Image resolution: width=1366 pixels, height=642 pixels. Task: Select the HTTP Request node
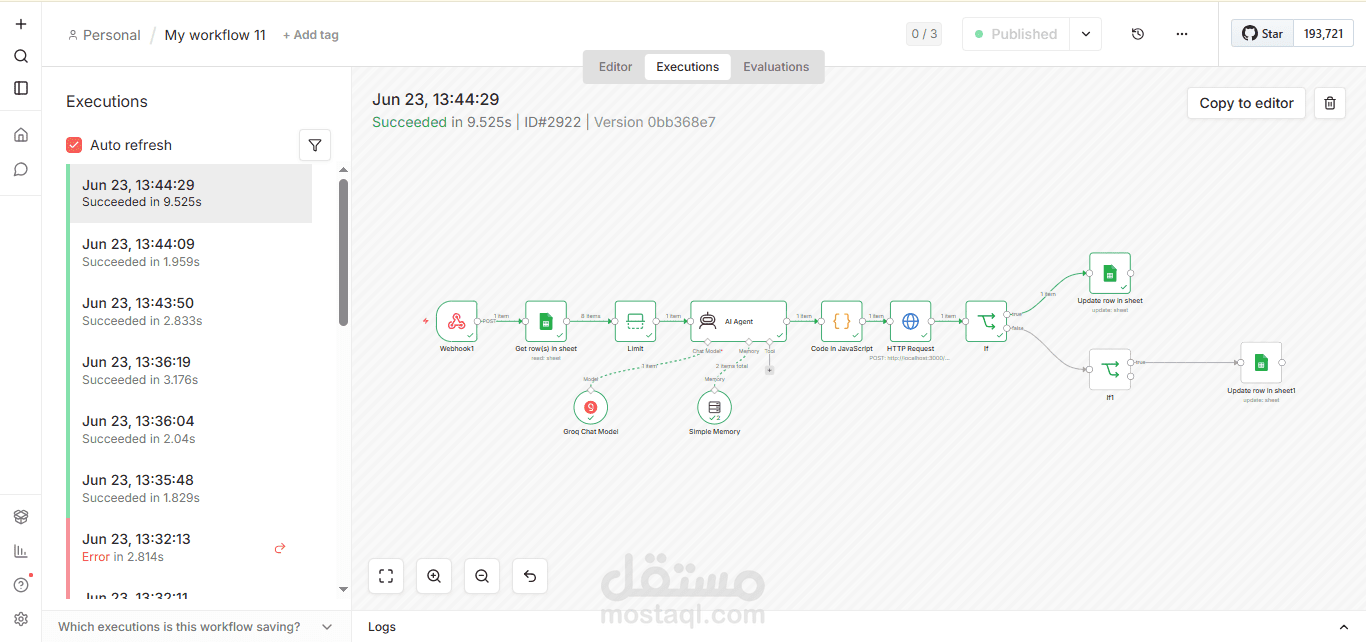pyautogui.click(x=910, y=321)
